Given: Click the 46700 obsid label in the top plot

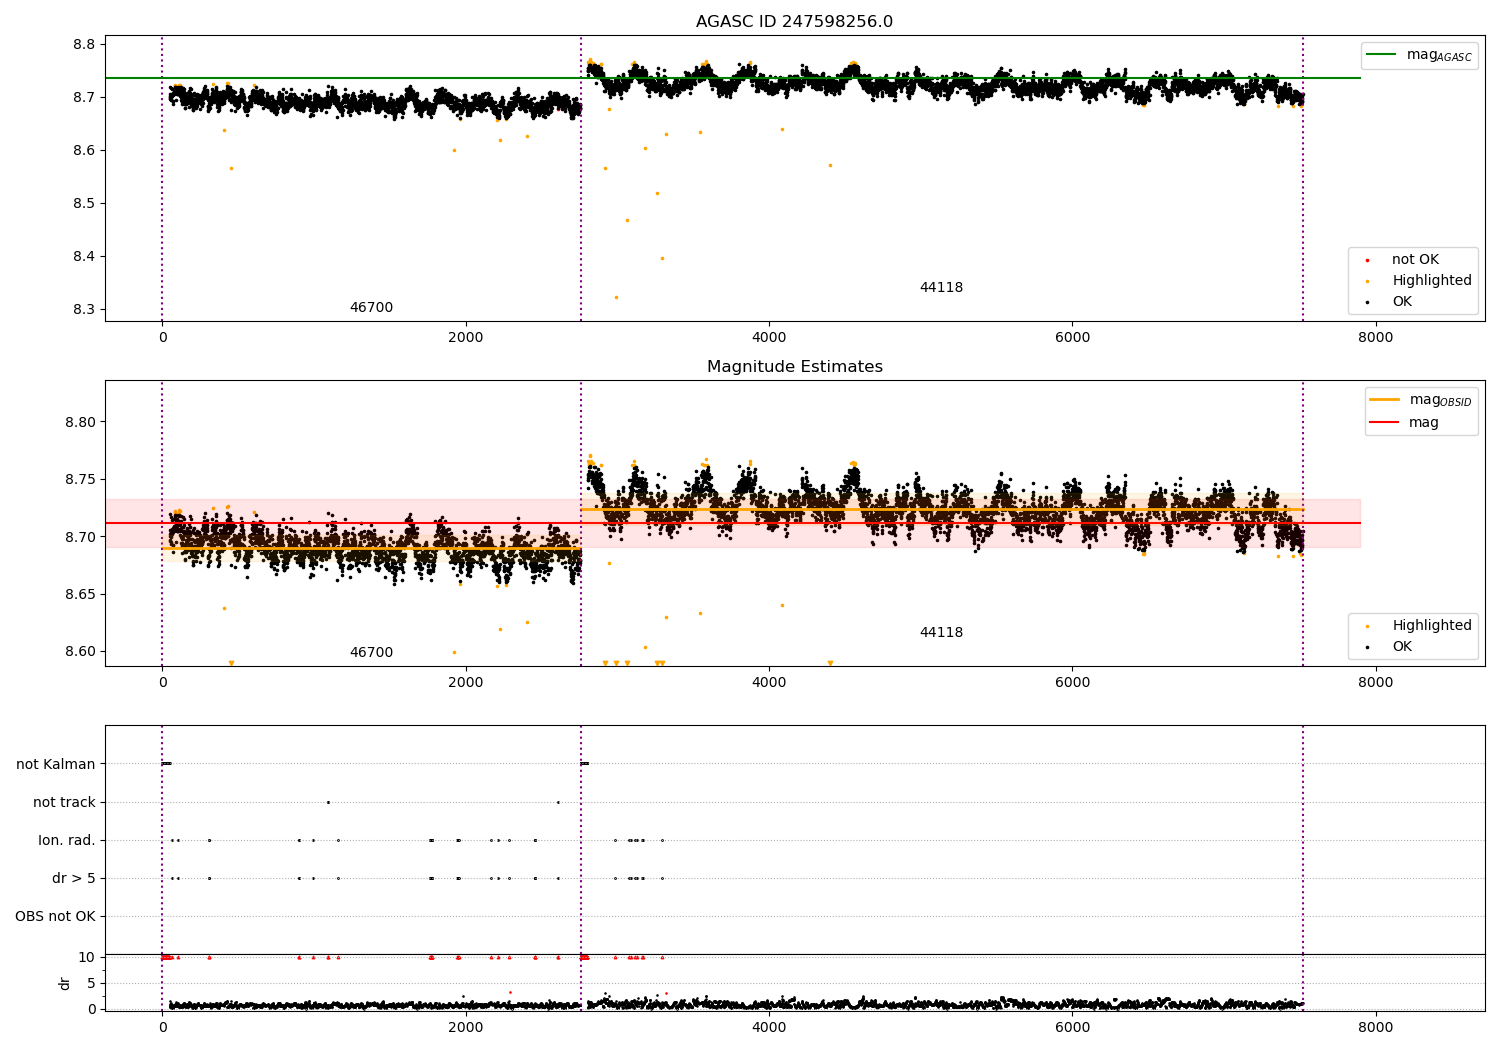Looking at the screenshot, I should point(371,308).
